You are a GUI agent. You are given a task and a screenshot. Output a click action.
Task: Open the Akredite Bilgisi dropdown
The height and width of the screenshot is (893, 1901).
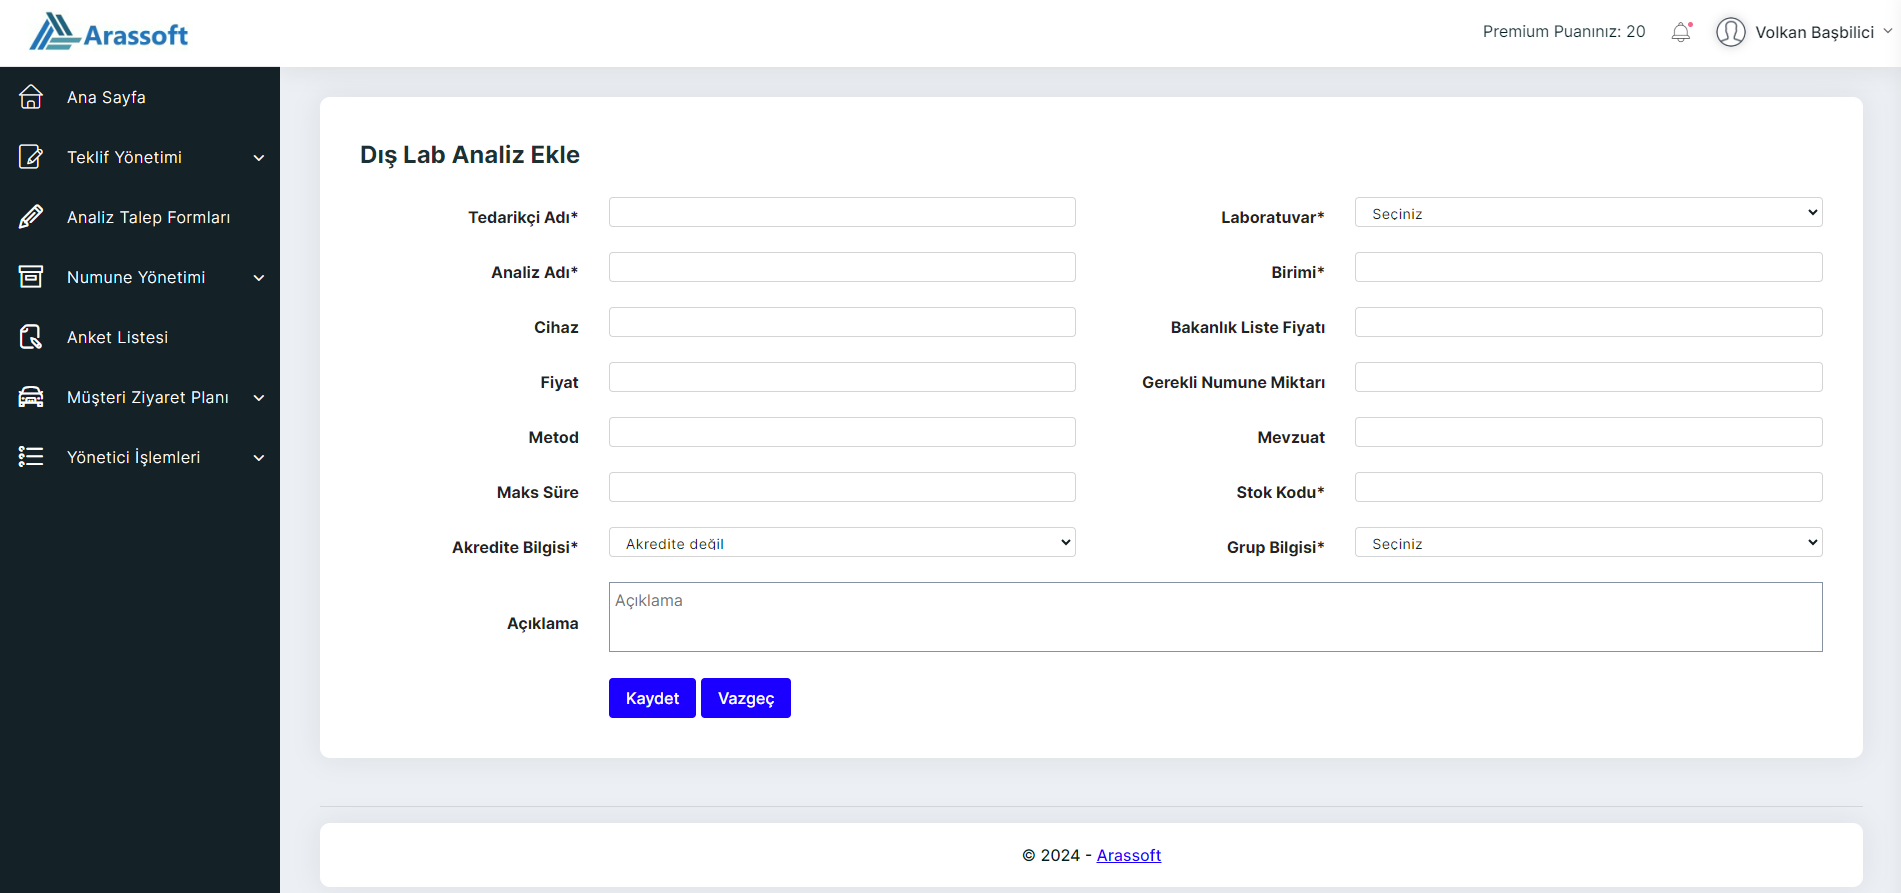842,542
